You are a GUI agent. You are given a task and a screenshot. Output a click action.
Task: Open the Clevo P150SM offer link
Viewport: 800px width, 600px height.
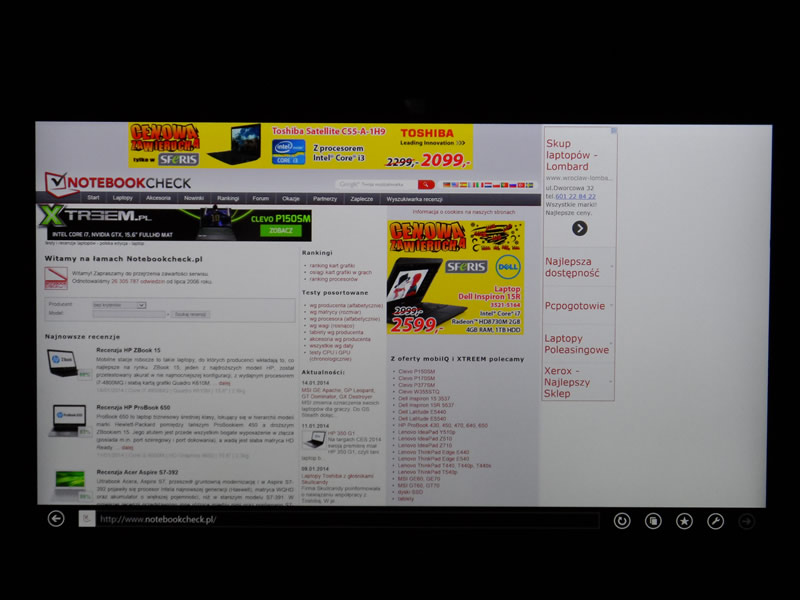click(x=416, y=371)
